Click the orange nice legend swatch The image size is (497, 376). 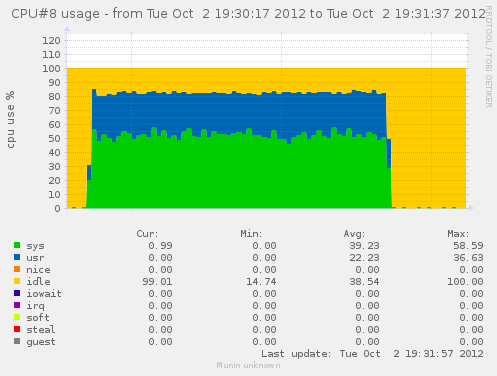click(x=17, y=269)
